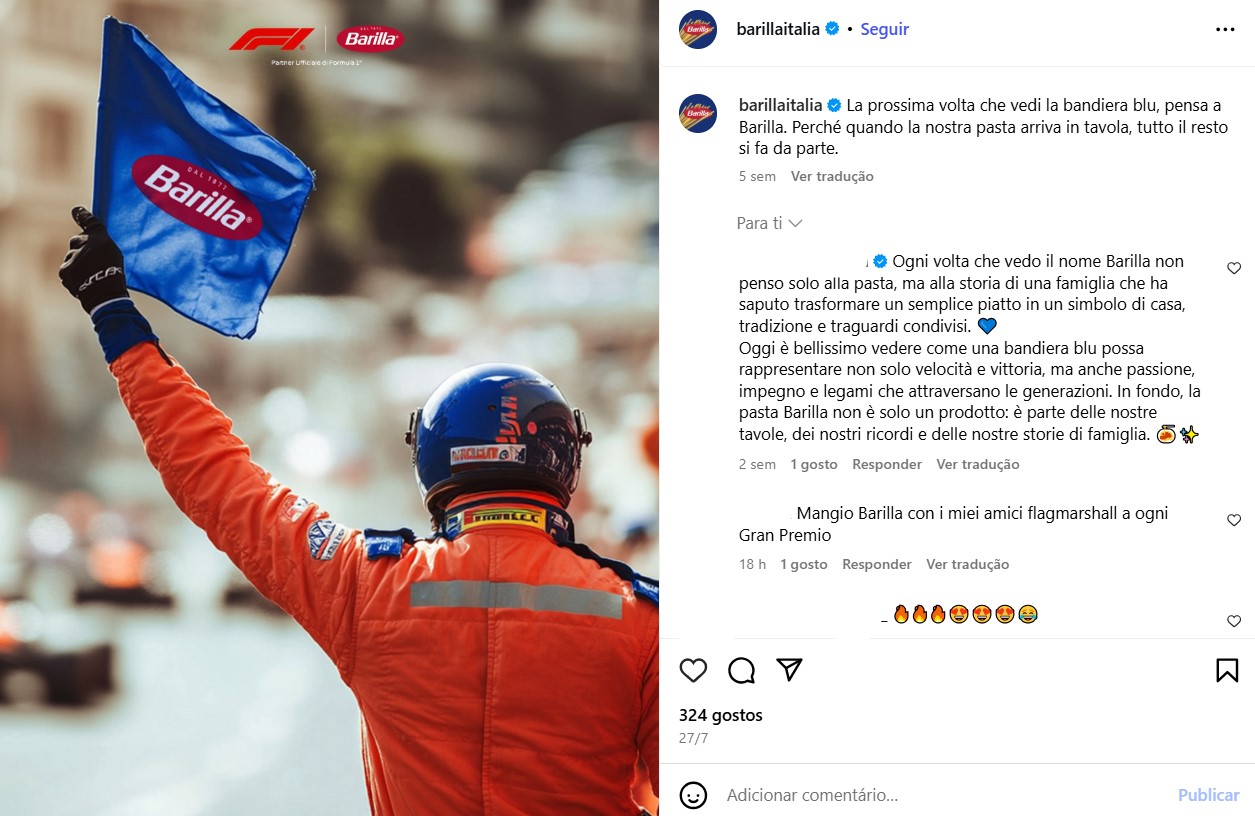The image size is (1255, 816).
Task: Open the three-dots more options menu
Action: [x=1225, y=30]
